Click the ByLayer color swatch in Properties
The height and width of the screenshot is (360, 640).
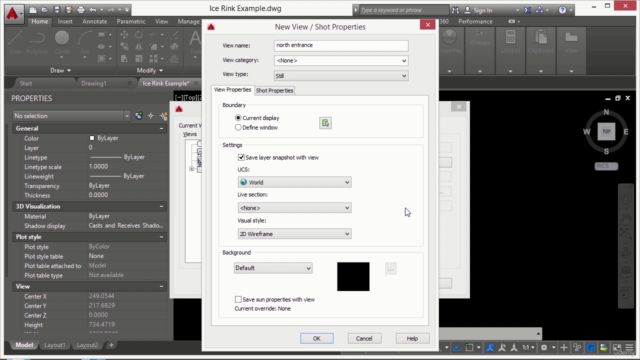point(92,138)
